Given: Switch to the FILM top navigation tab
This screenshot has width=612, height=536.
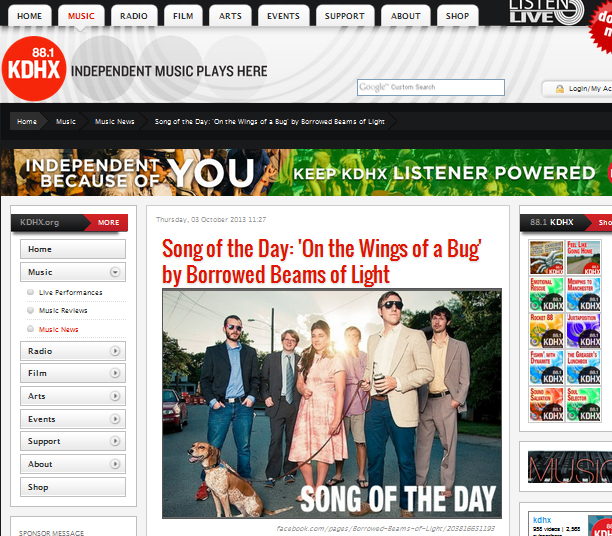Looking at the screenshot, I should point(183,16).
